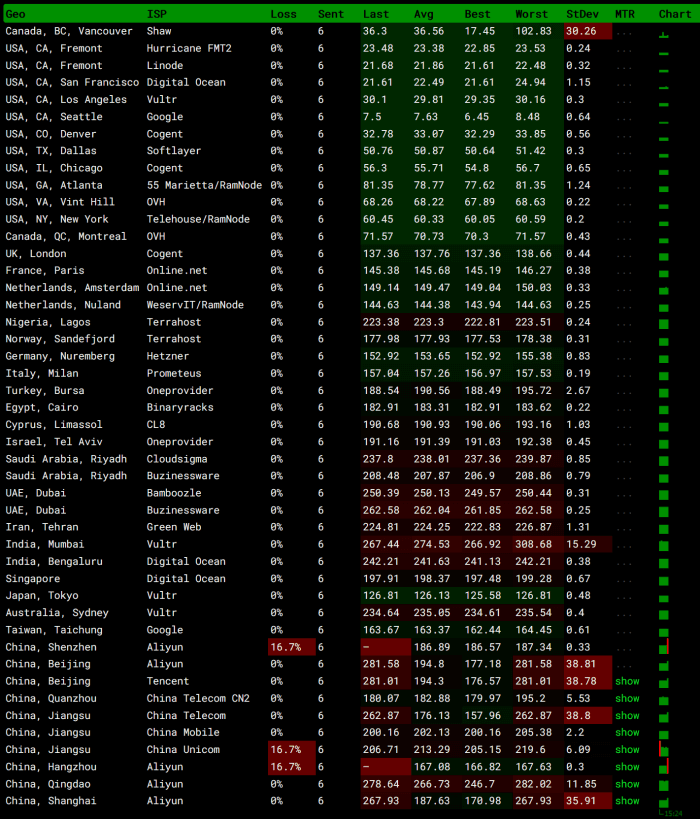Select 'Australia, Sydney' geo cell

[x=57, y=613]
